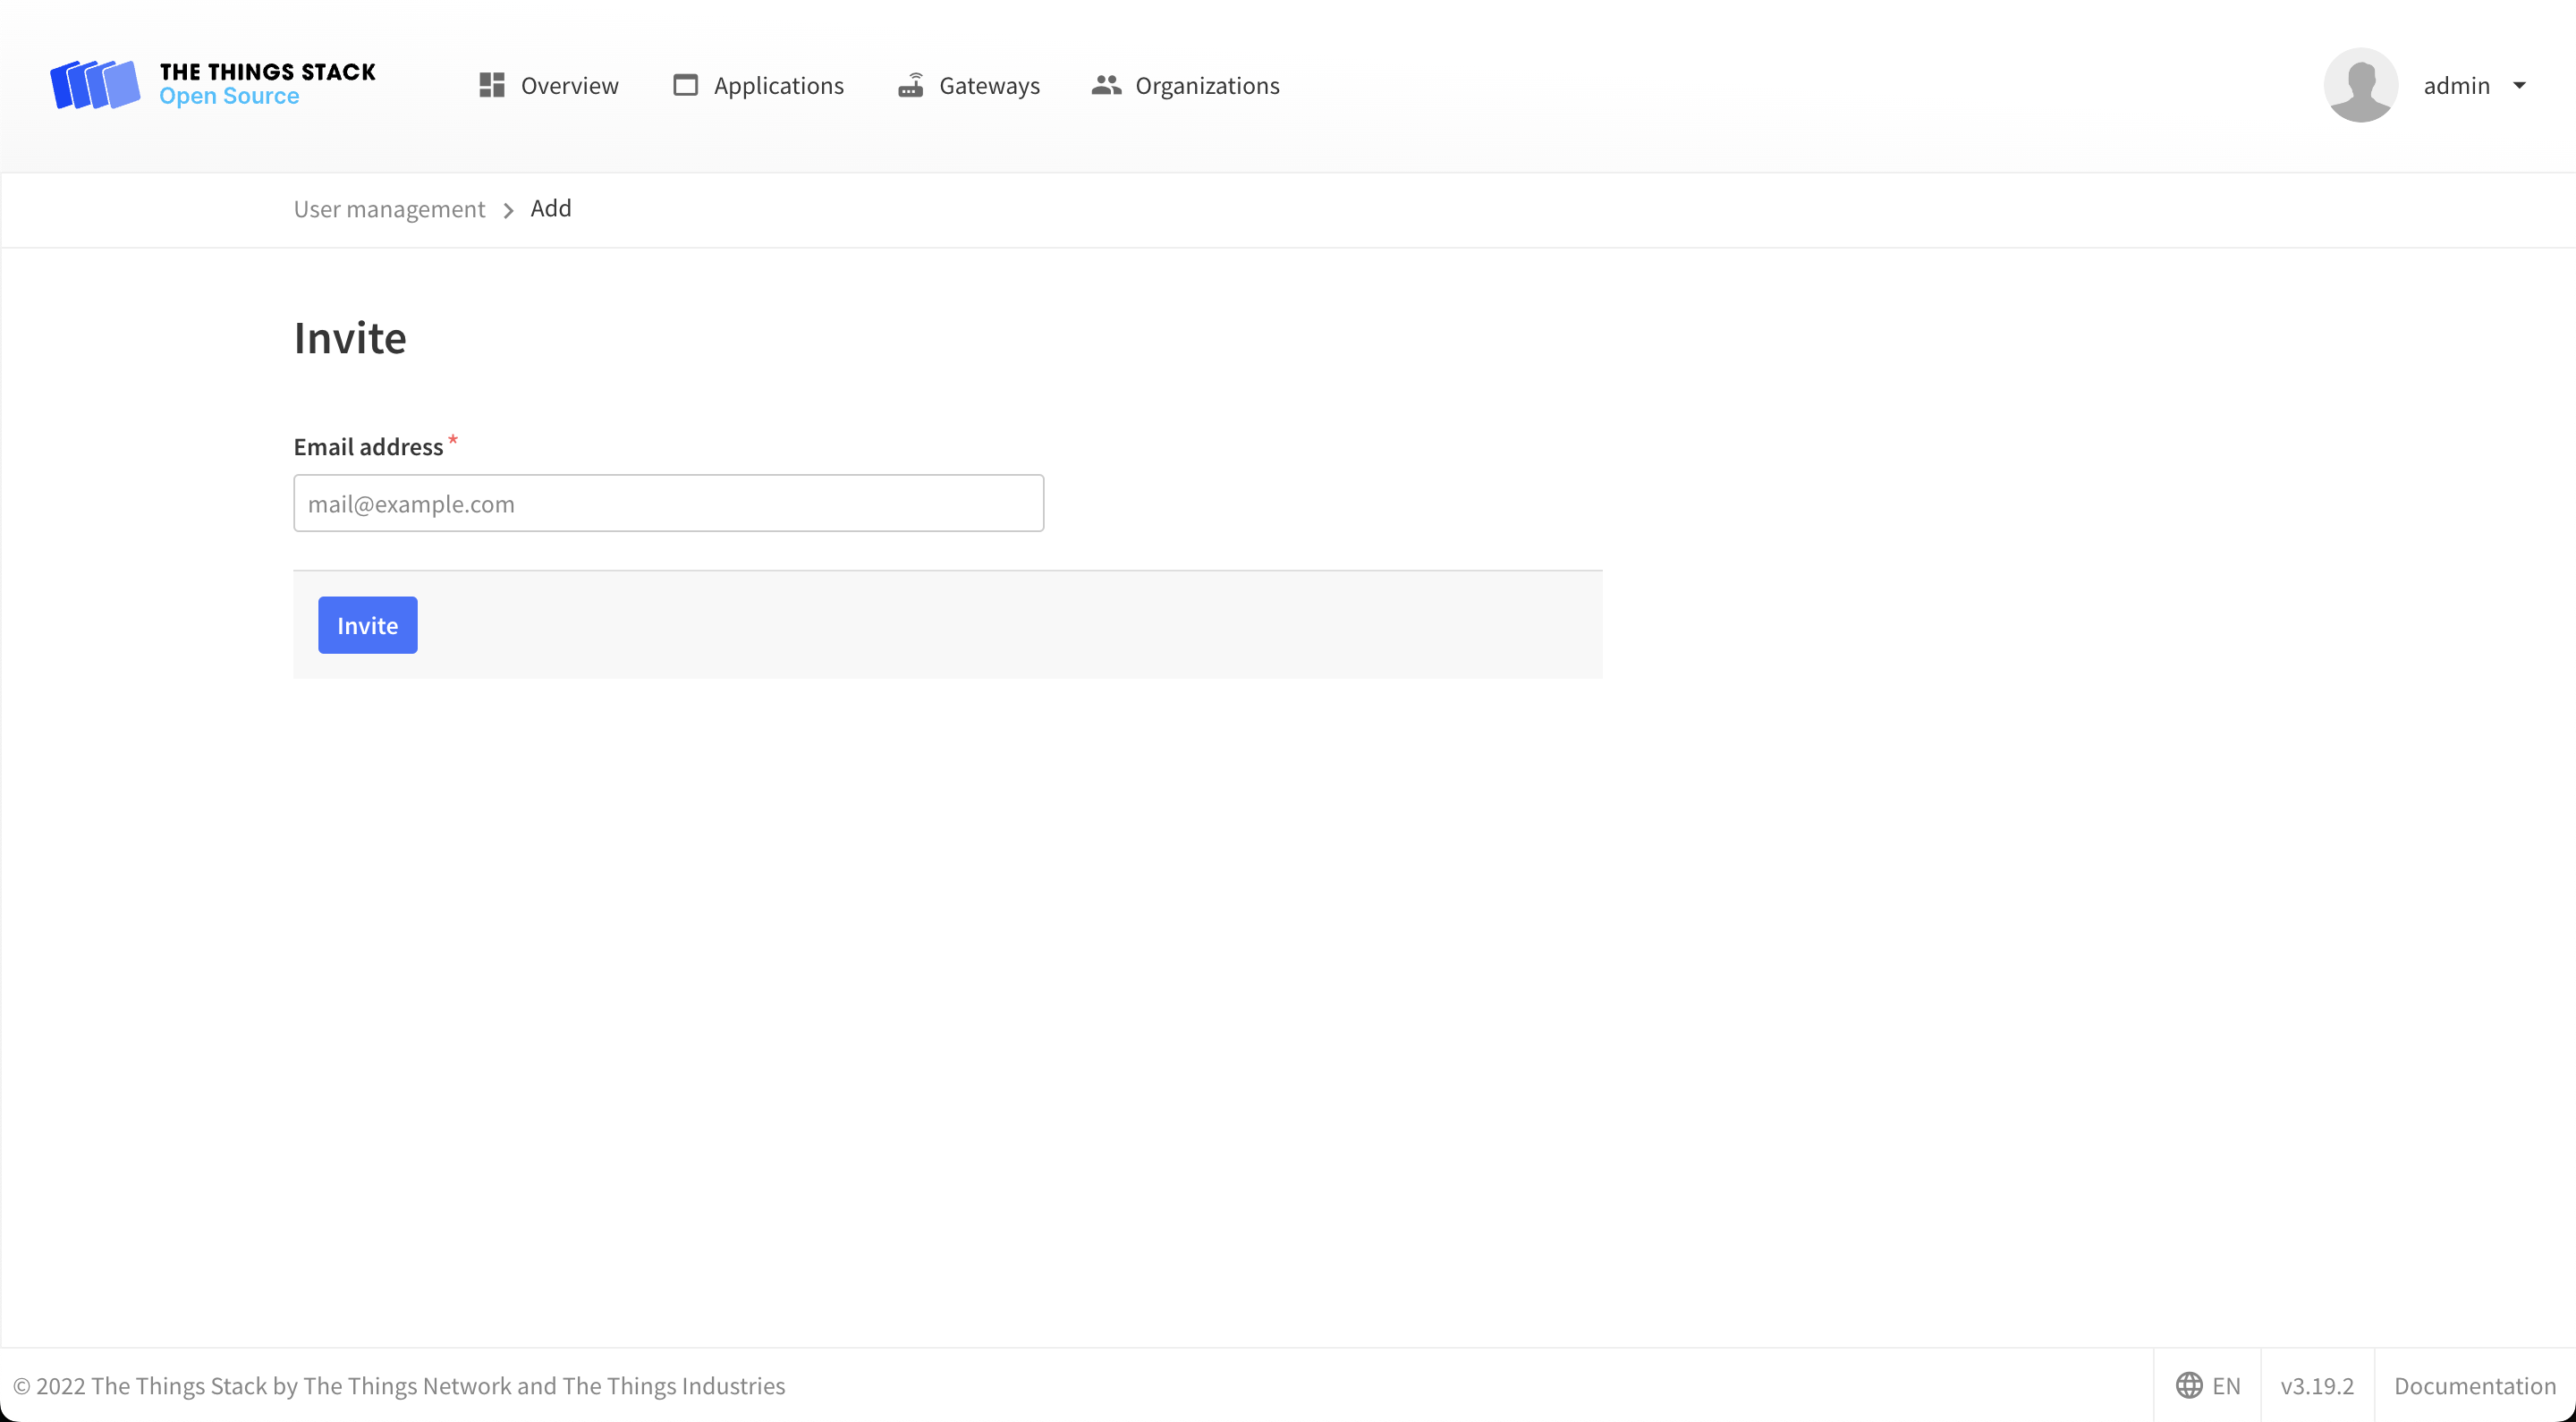Click the Invite button

367,624
